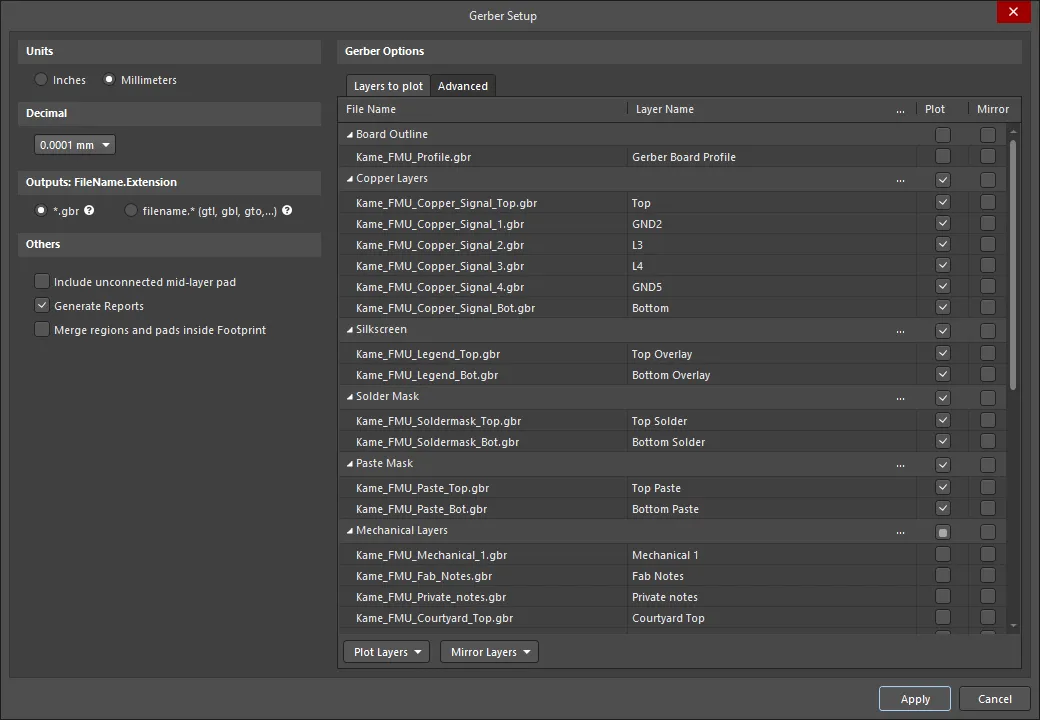Click the Apply button
Screen dimensions: 1040x720
tap(915, 699)
